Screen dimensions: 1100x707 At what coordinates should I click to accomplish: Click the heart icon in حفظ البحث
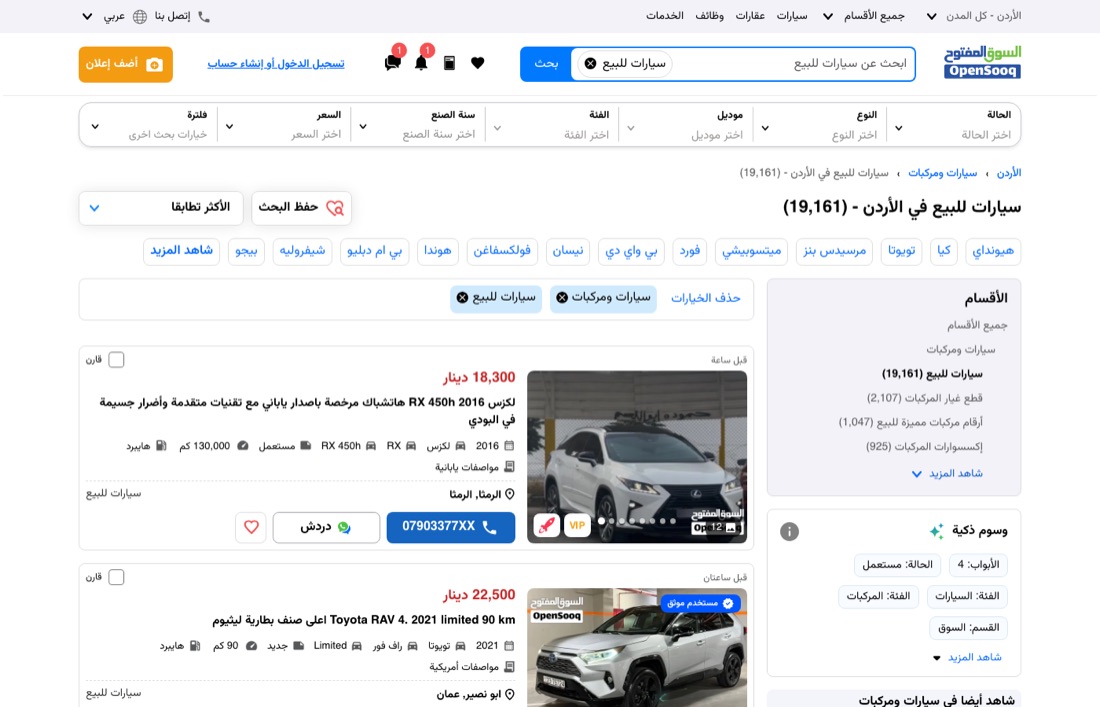click(335, 208)
